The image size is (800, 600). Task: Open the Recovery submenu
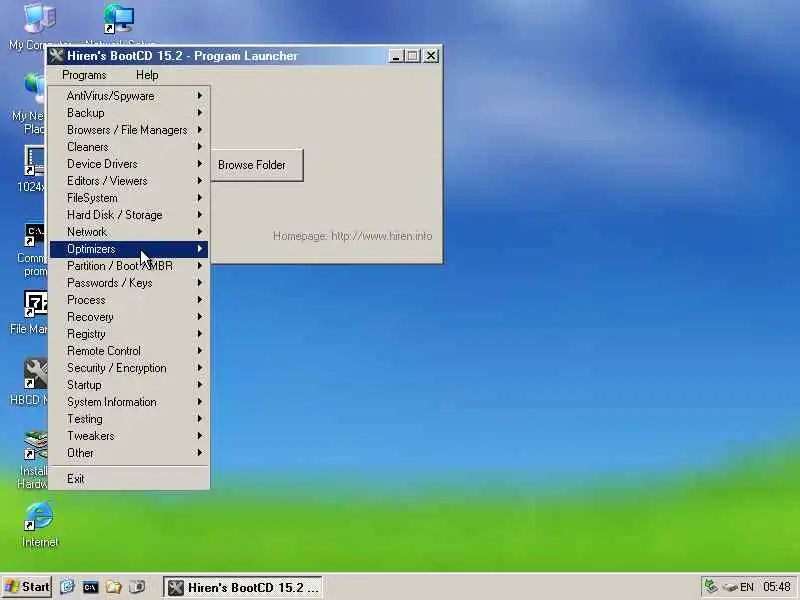pyautogui.click(x=129, y=317)
